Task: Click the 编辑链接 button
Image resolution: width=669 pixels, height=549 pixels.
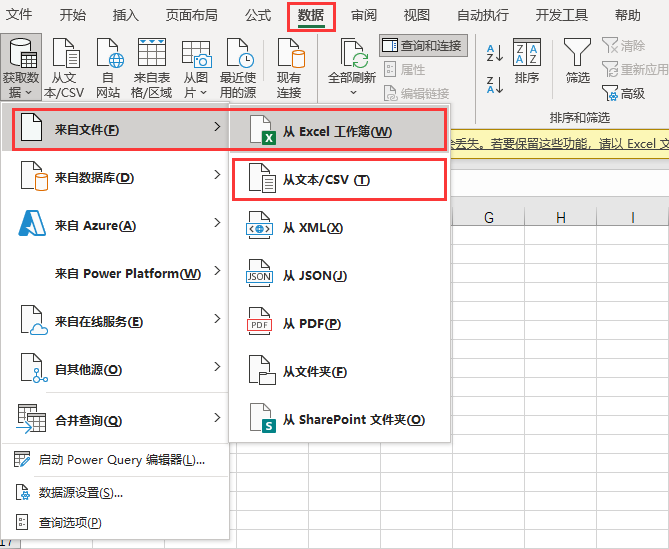Action: [416, 93]
